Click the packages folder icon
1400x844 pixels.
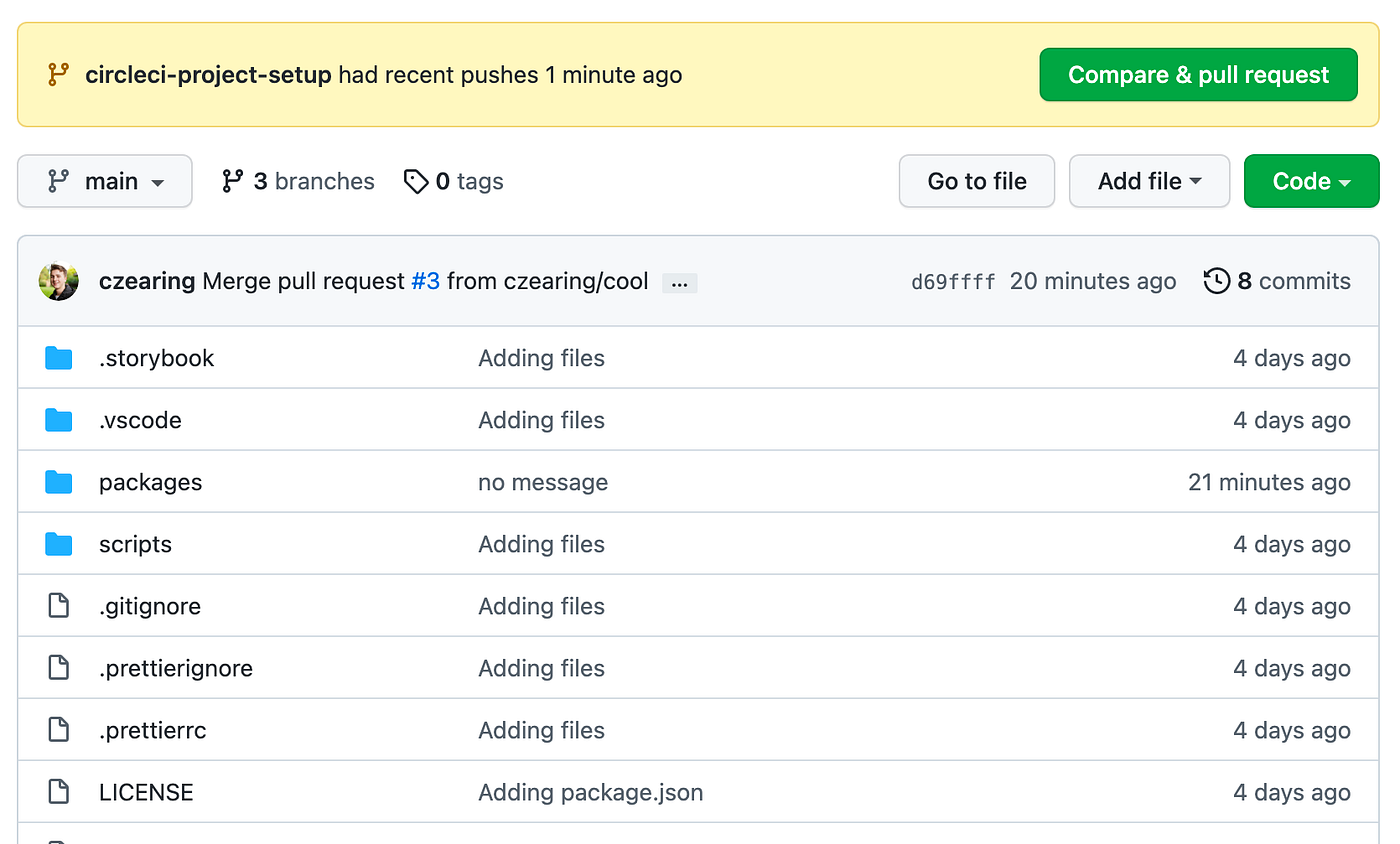coord(59,482)
